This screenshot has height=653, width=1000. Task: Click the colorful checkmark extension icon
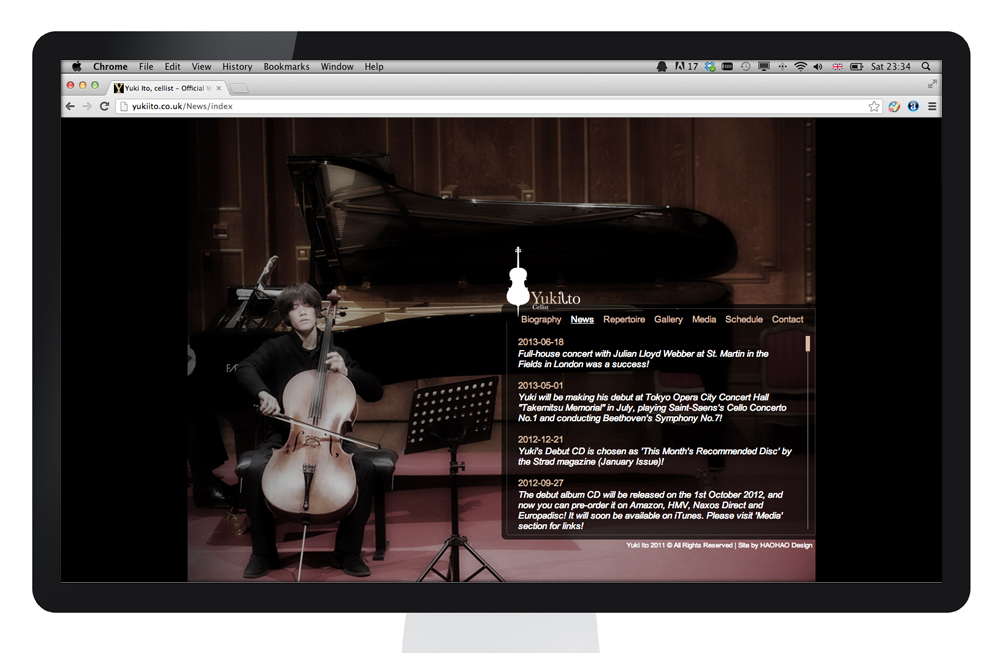894,106
